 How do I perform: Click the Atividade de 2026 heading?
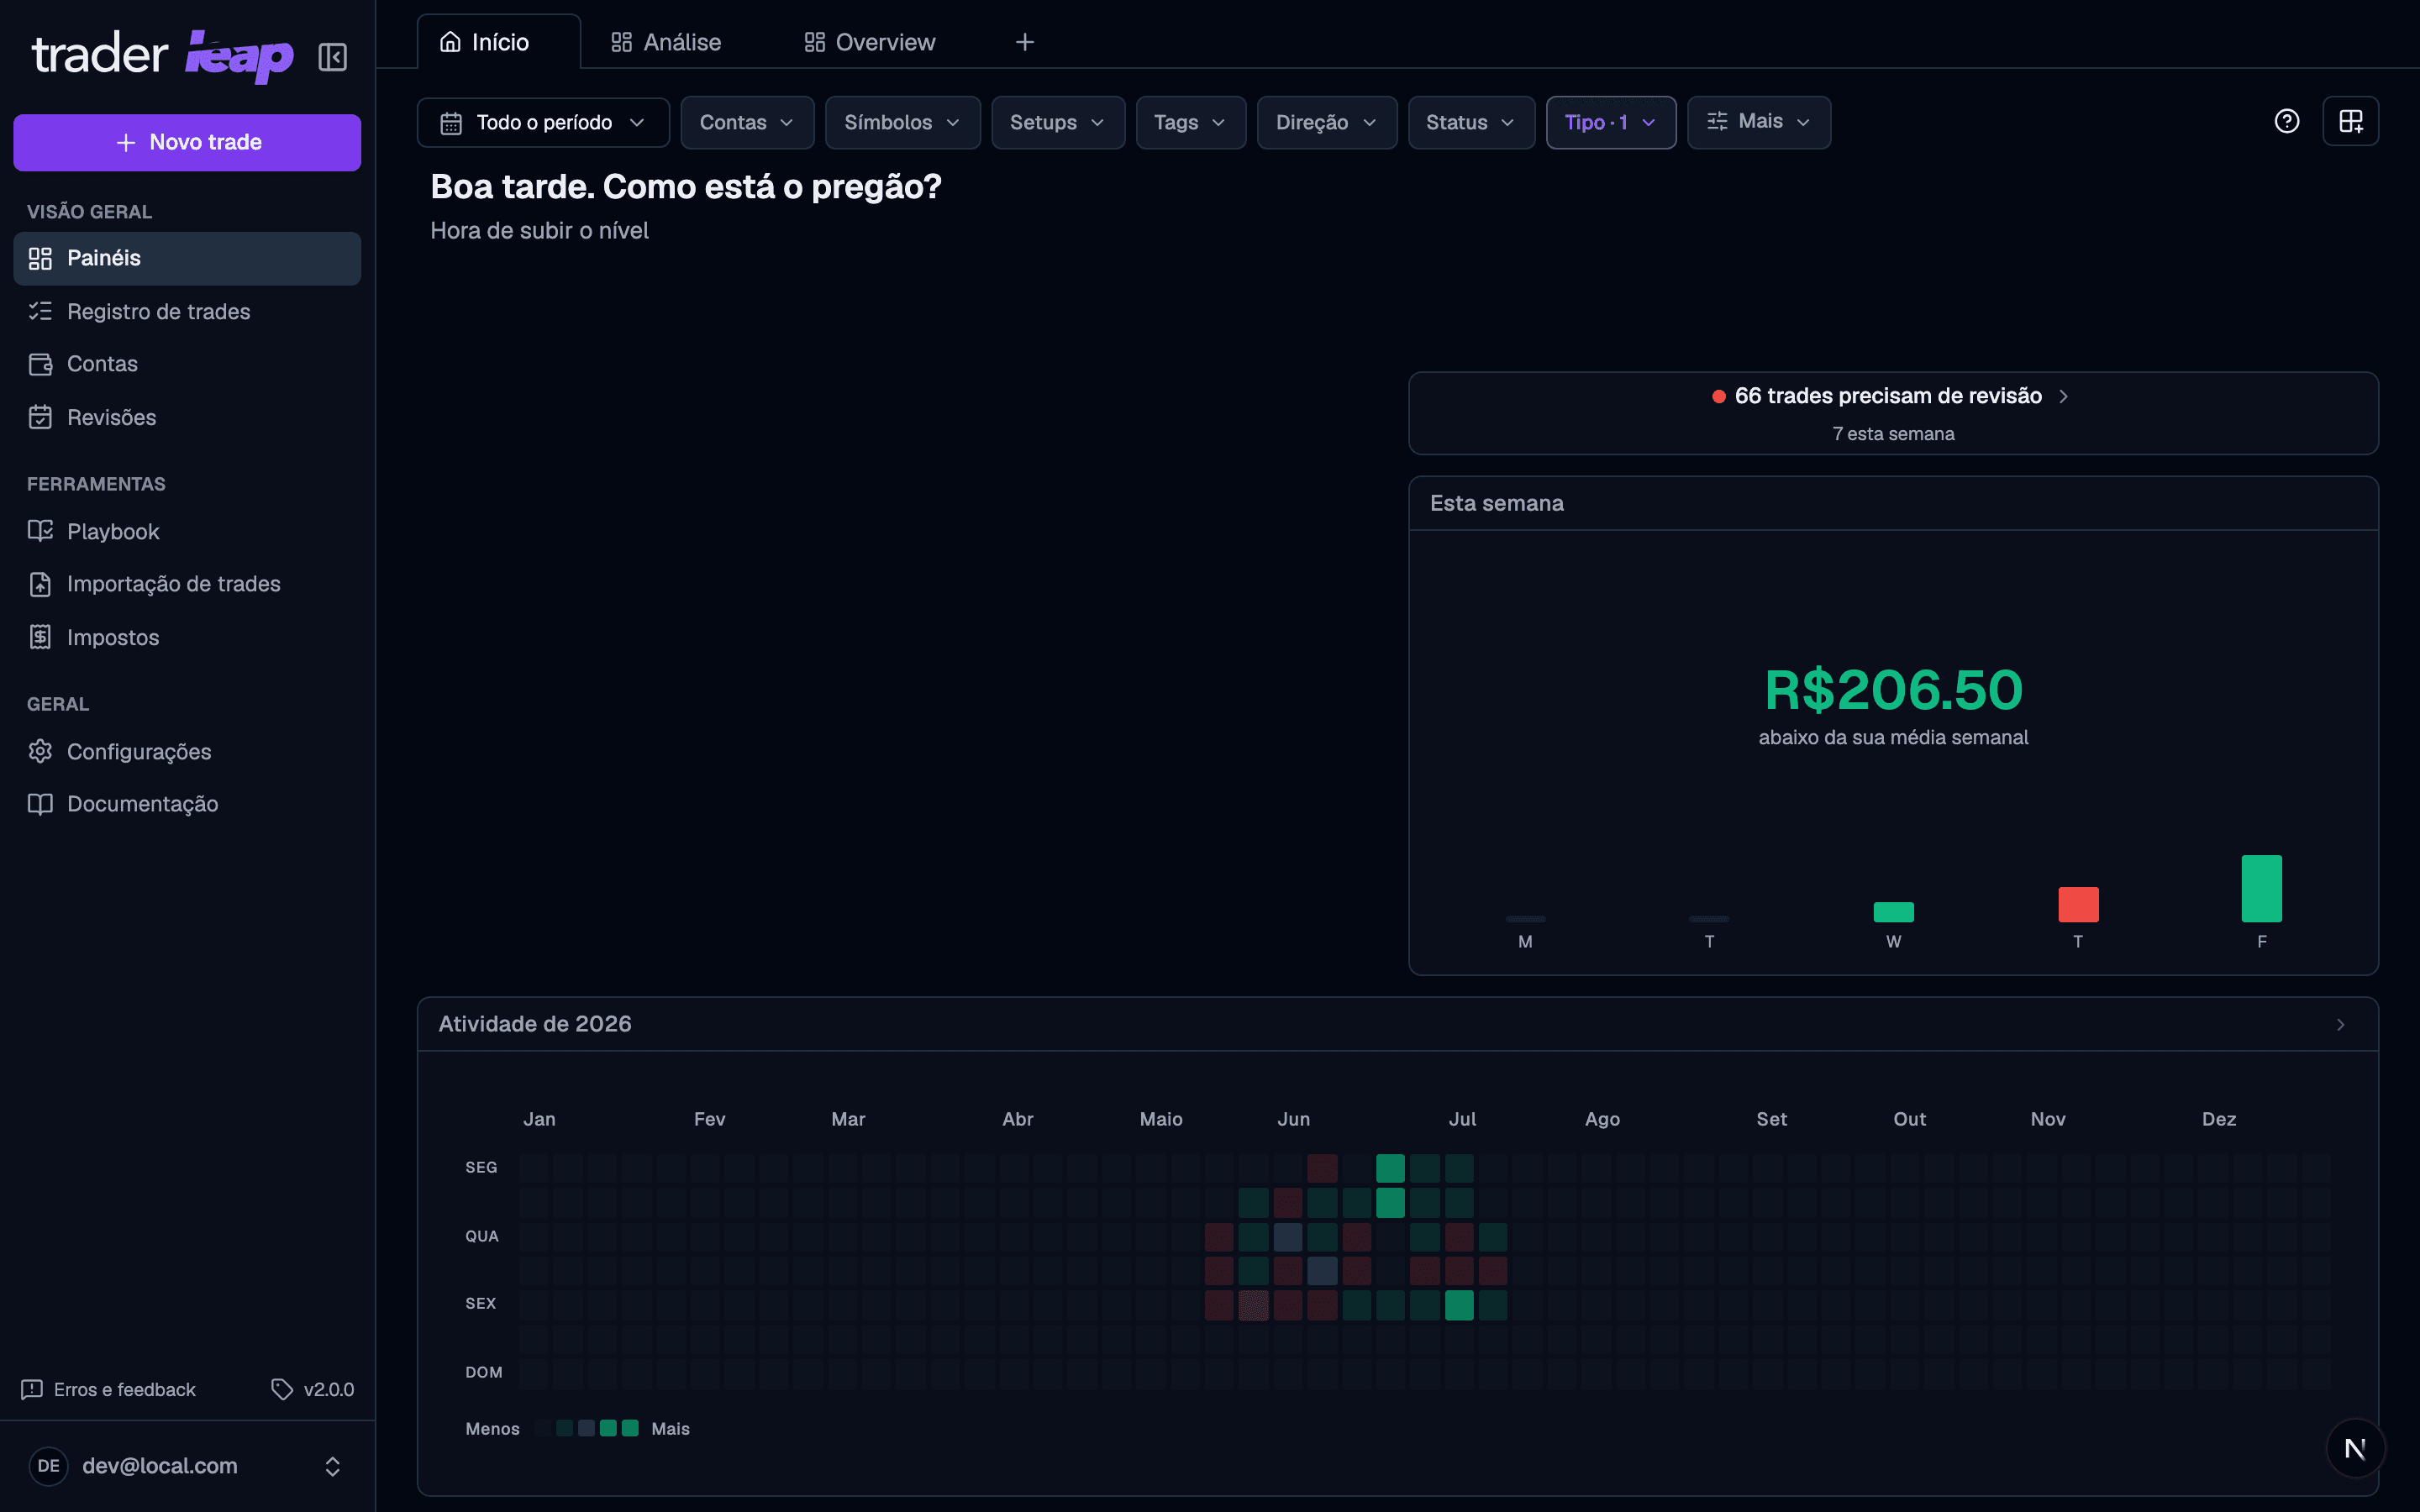click(x=535, y=1024)
